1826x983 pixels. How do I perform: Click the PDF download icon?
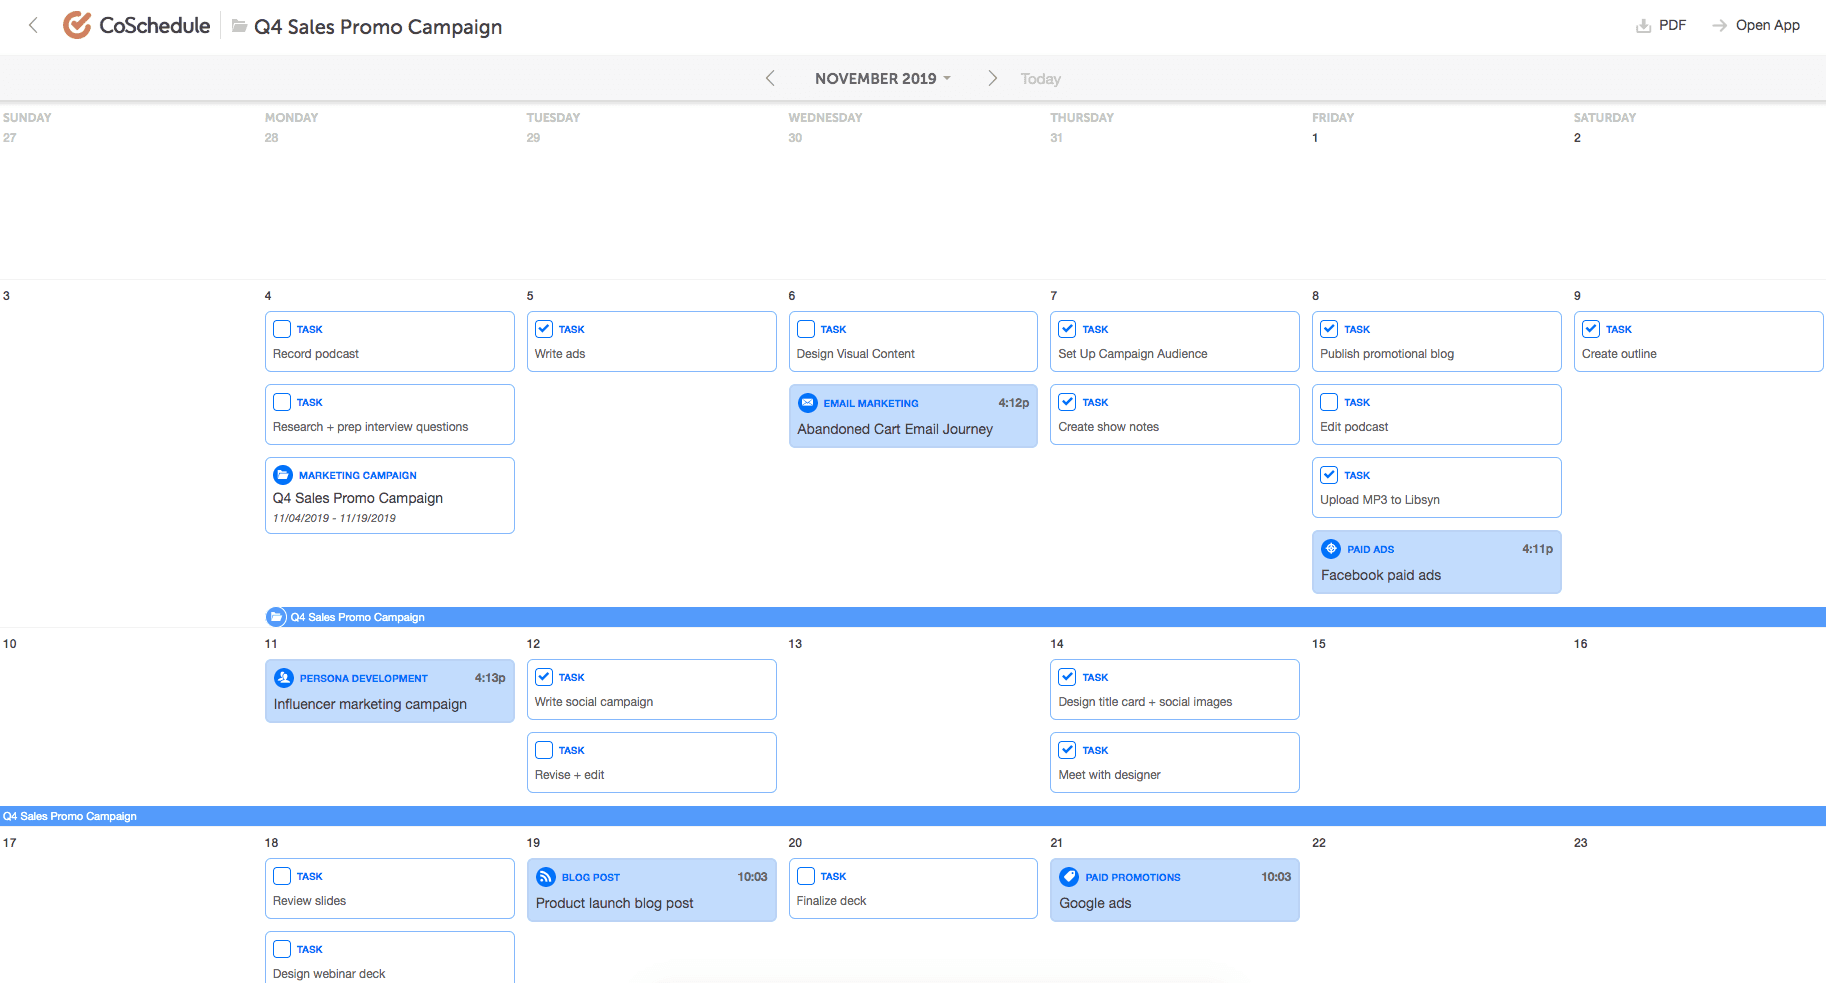tap(1643, 26)
